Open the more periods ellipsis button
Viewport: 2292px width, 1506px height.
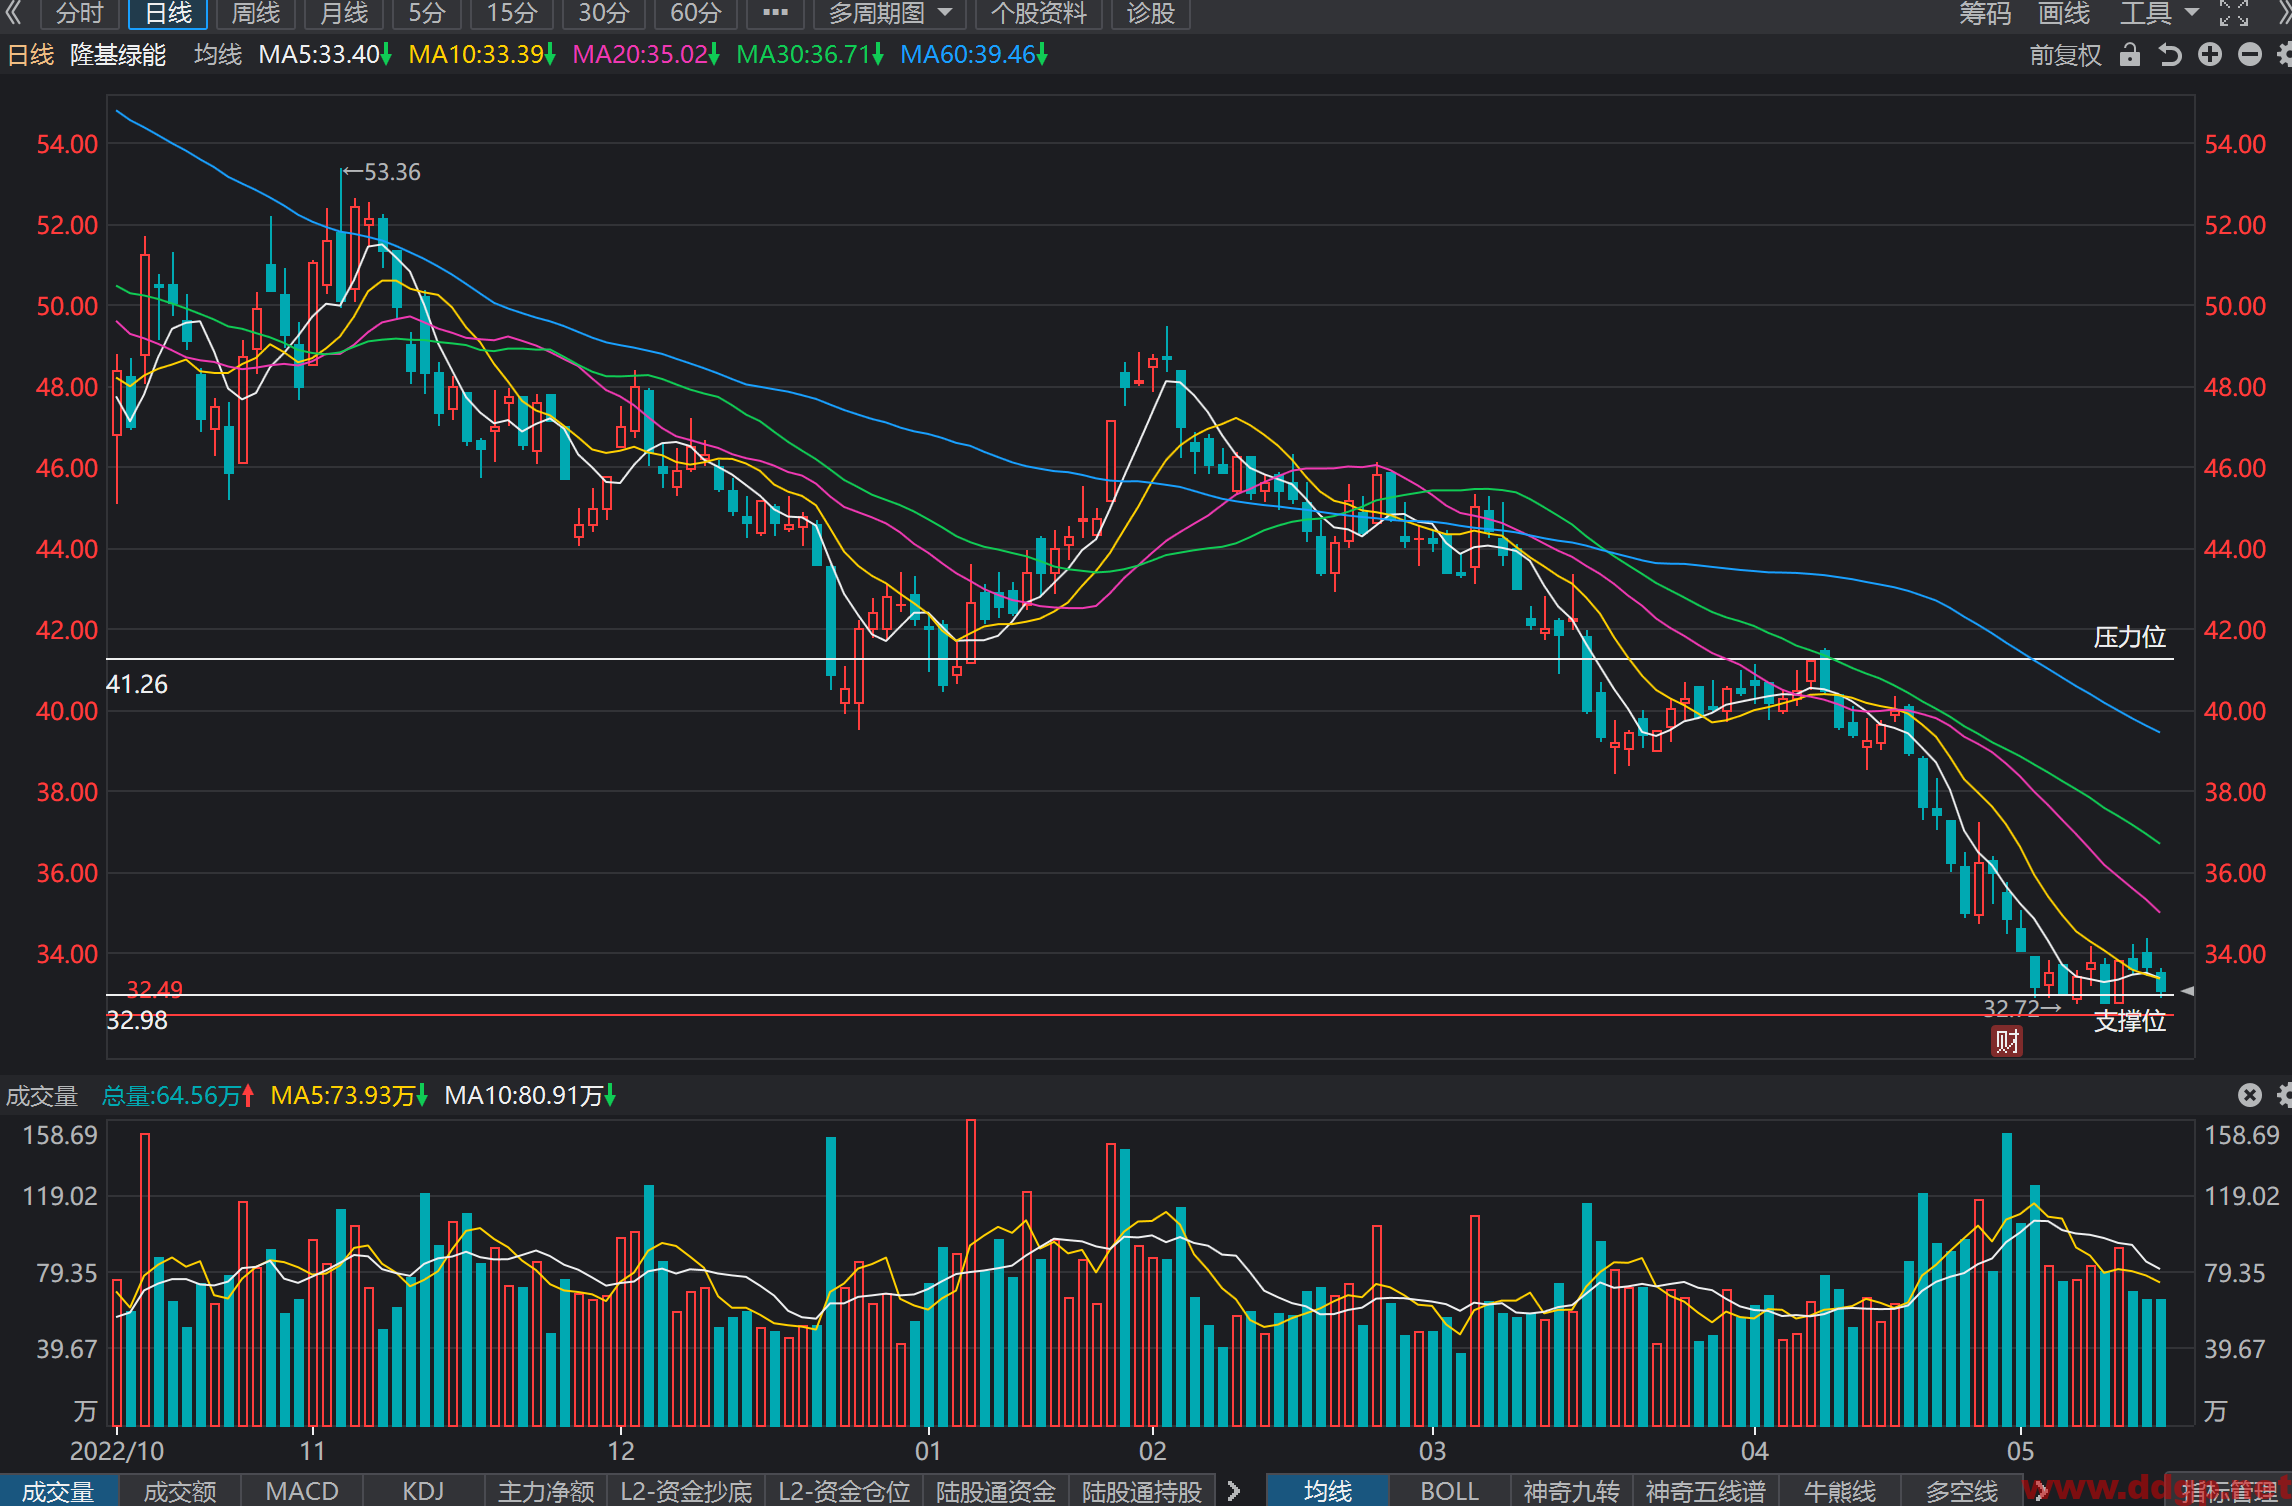775,13
